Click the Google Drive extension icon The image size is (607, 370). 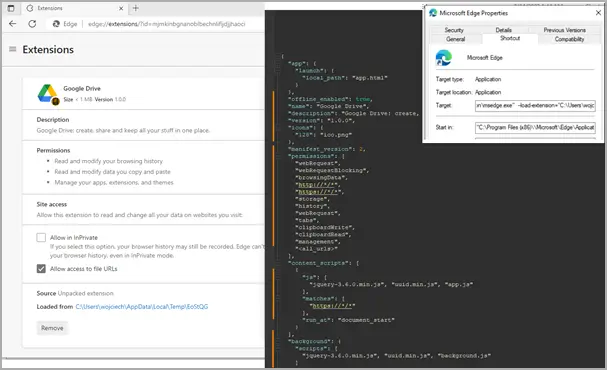tap(48, 94)
